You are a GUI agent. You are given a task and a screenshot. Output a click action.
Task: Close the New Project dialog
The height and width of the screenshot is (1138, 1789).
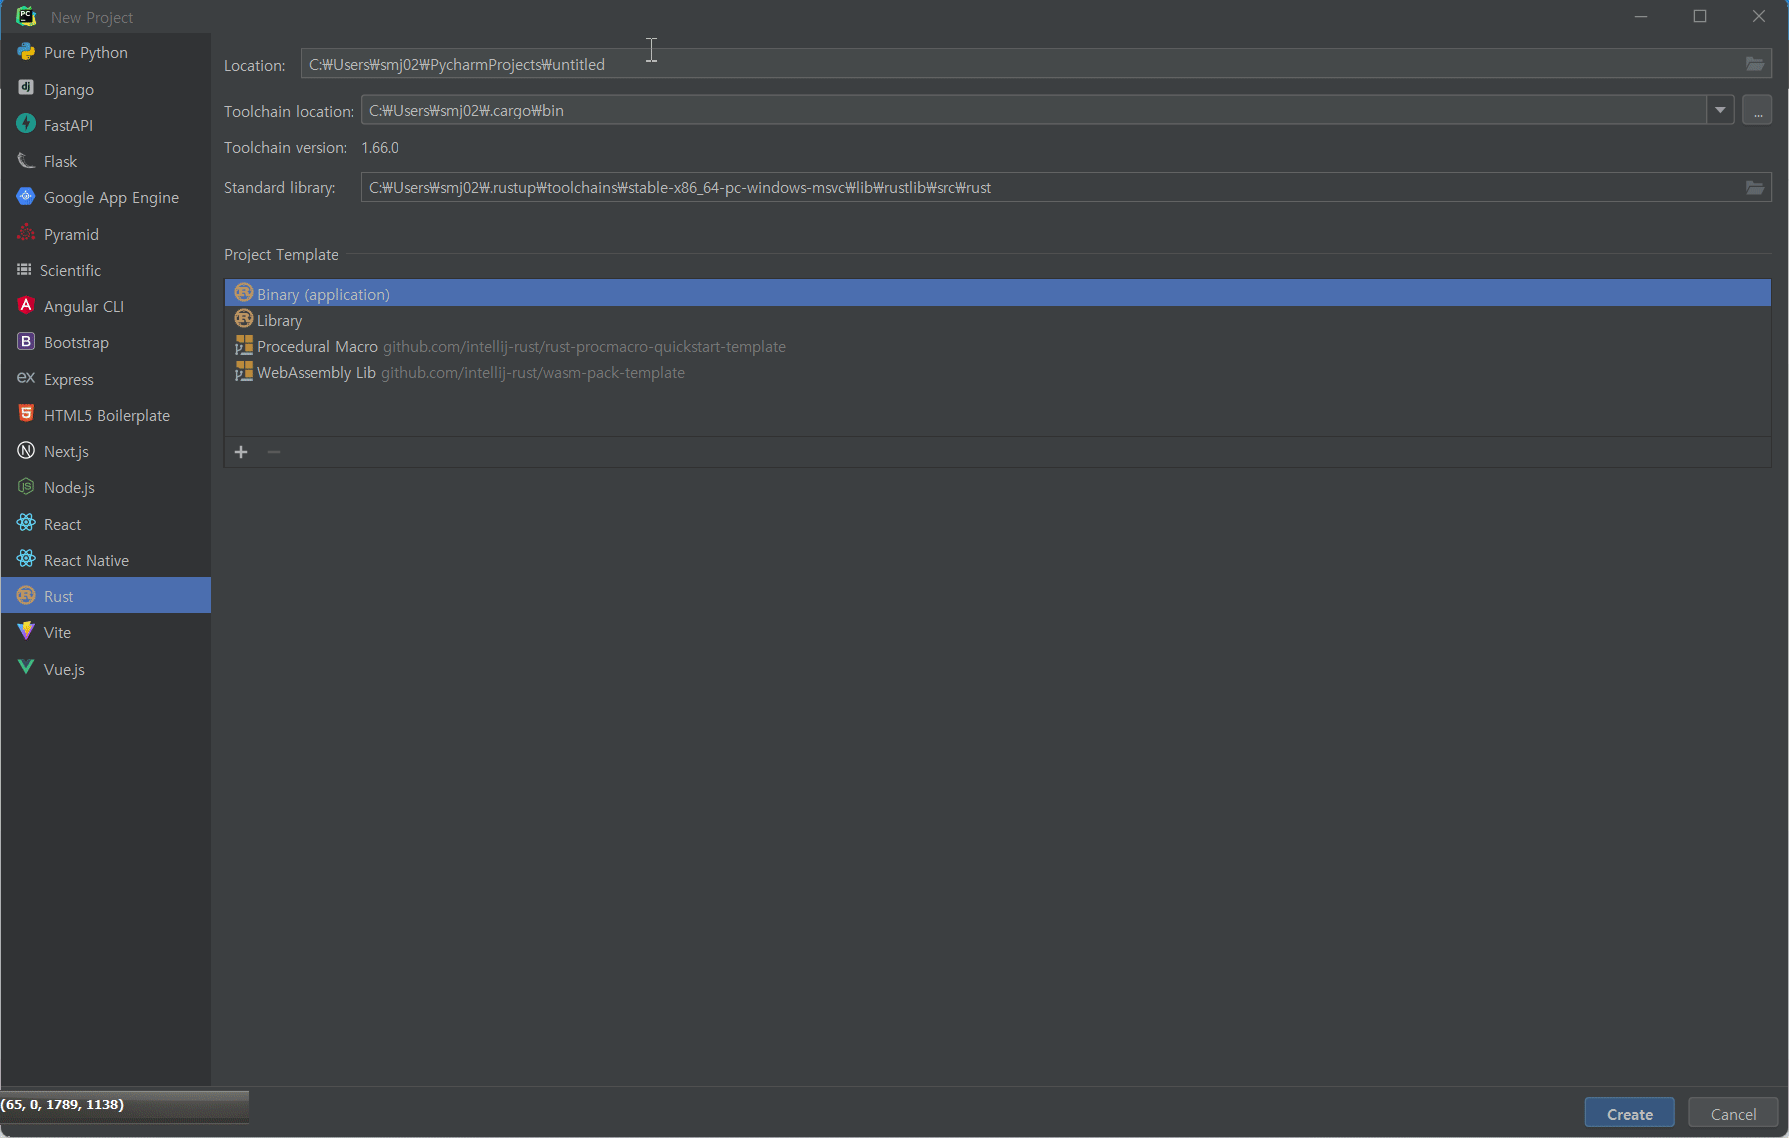click(x=1758, y=16)
